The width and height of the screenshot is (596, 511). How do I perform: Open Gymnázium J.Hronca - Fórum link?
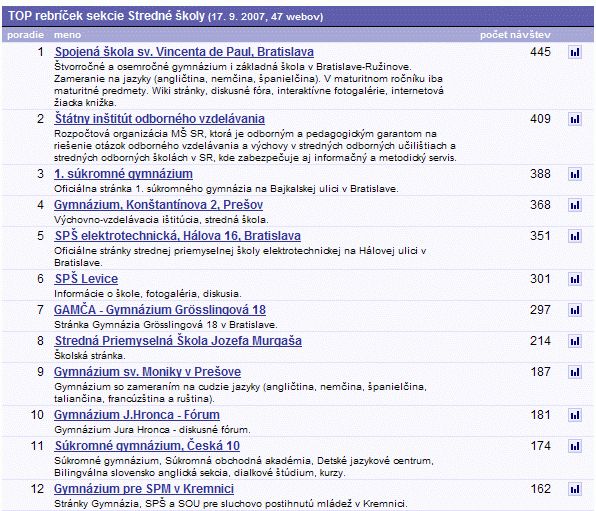click(137, 415)
